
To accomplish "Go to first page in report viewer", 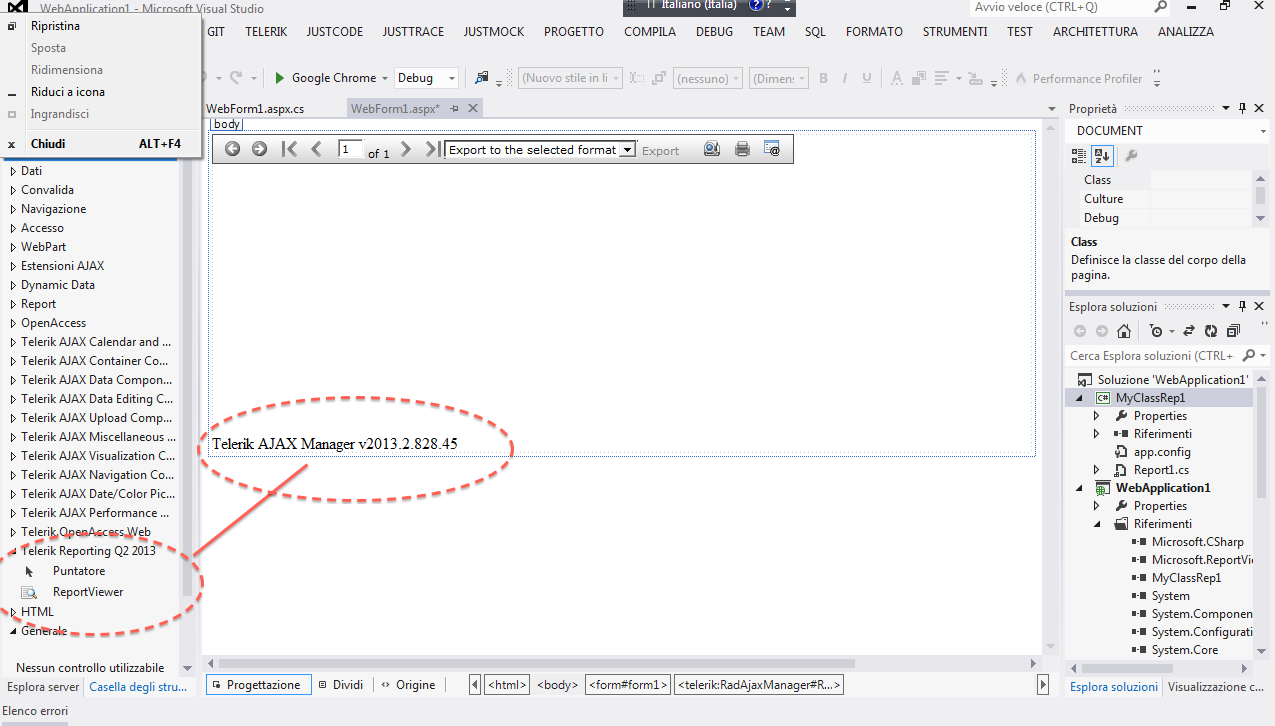I will (x=289, y=149).
